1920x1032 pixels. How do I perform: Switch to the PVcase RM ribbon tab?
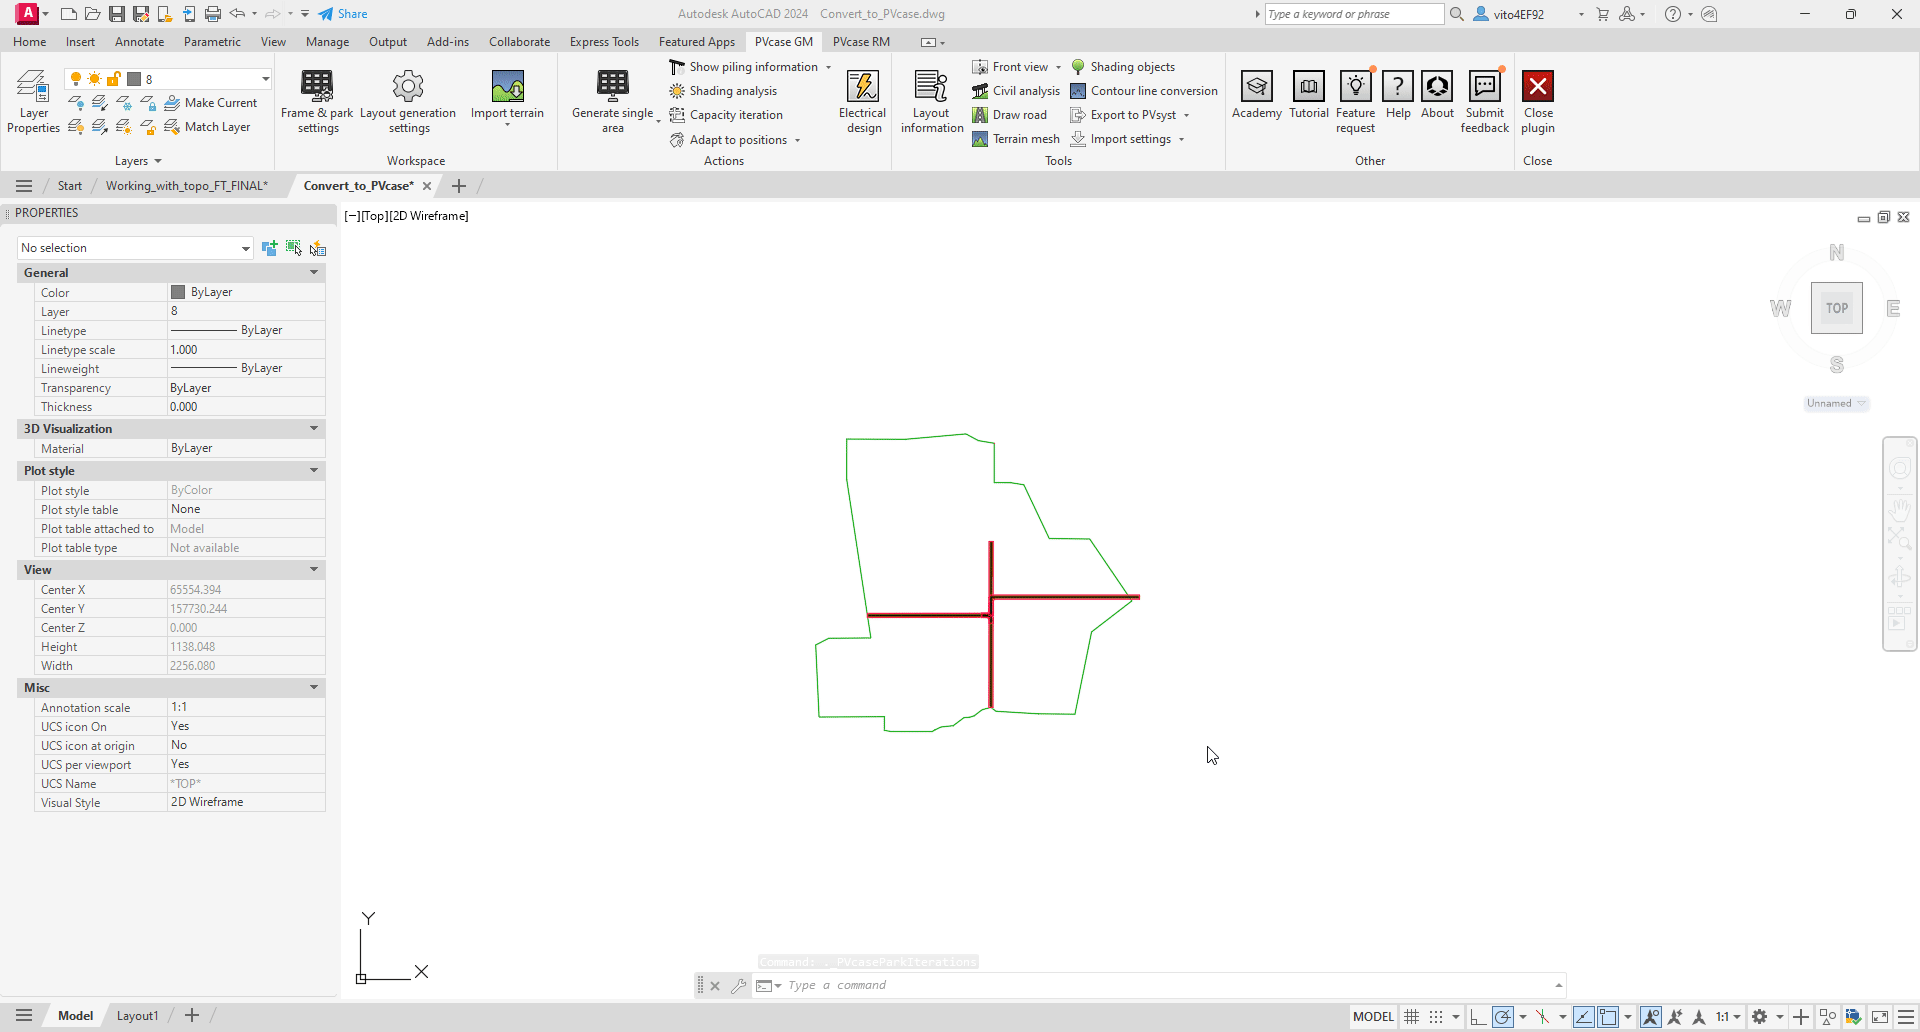click(x=860, y=42)
